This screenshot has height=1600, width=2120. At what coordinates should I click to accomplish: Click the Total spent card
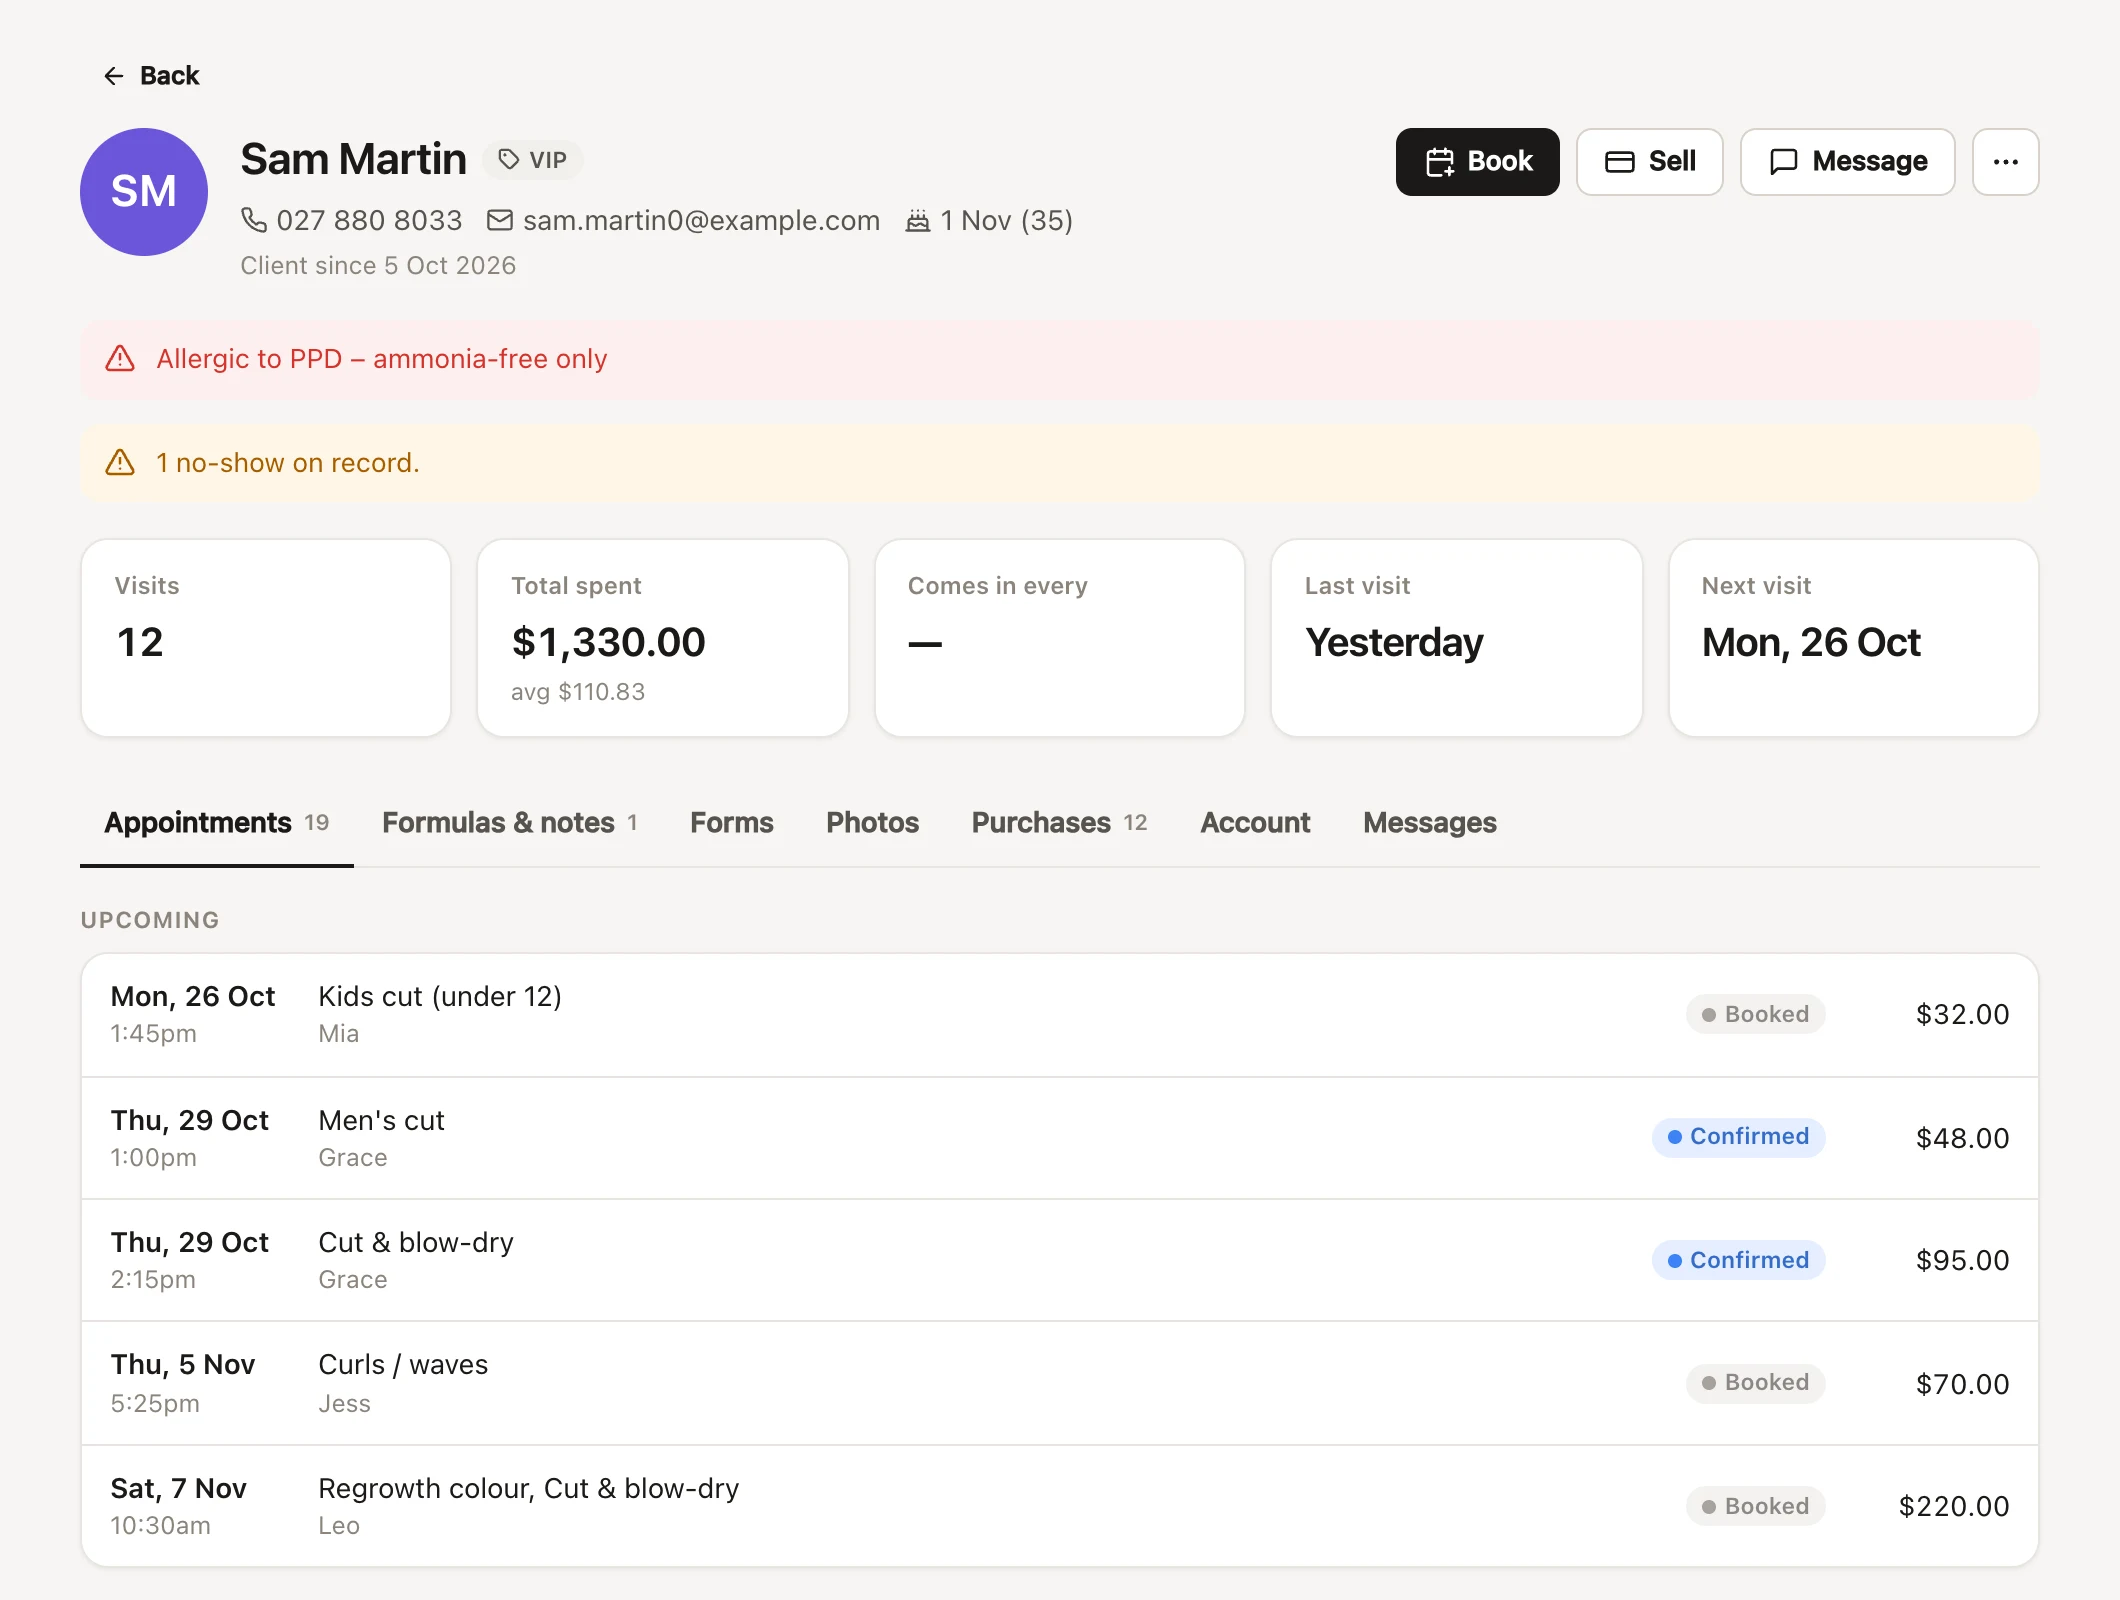point(663,638)
